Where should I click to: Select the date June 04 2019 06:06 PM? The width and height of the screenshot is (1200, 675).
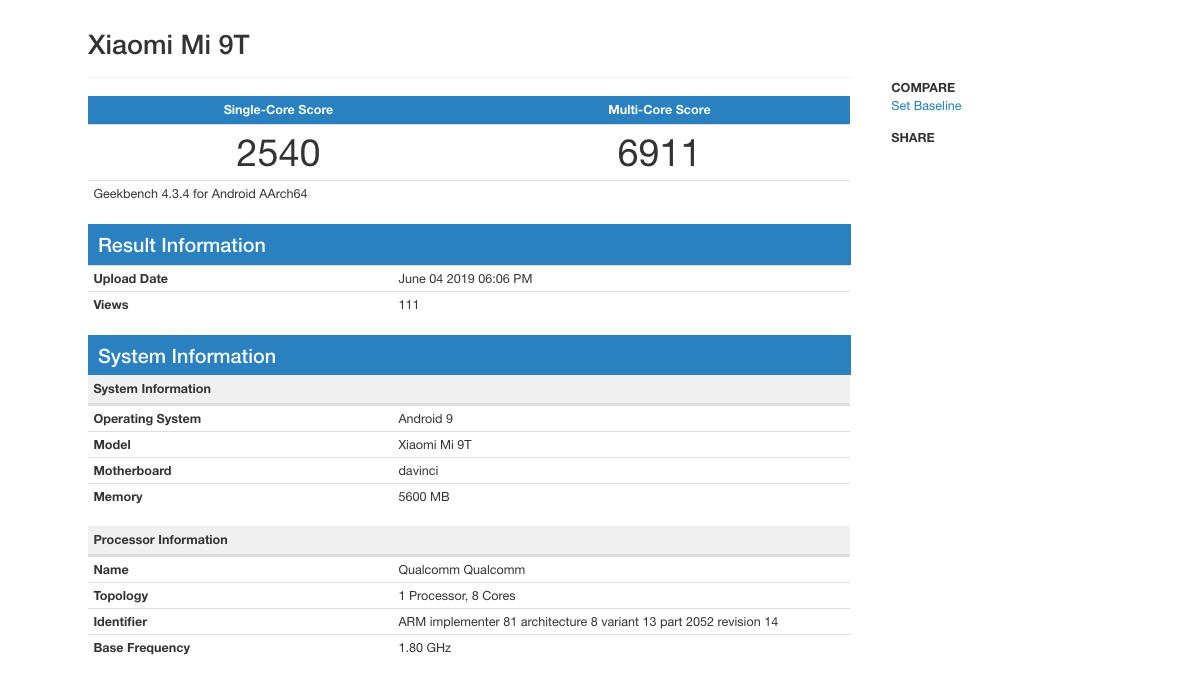(x=465, y=279)
